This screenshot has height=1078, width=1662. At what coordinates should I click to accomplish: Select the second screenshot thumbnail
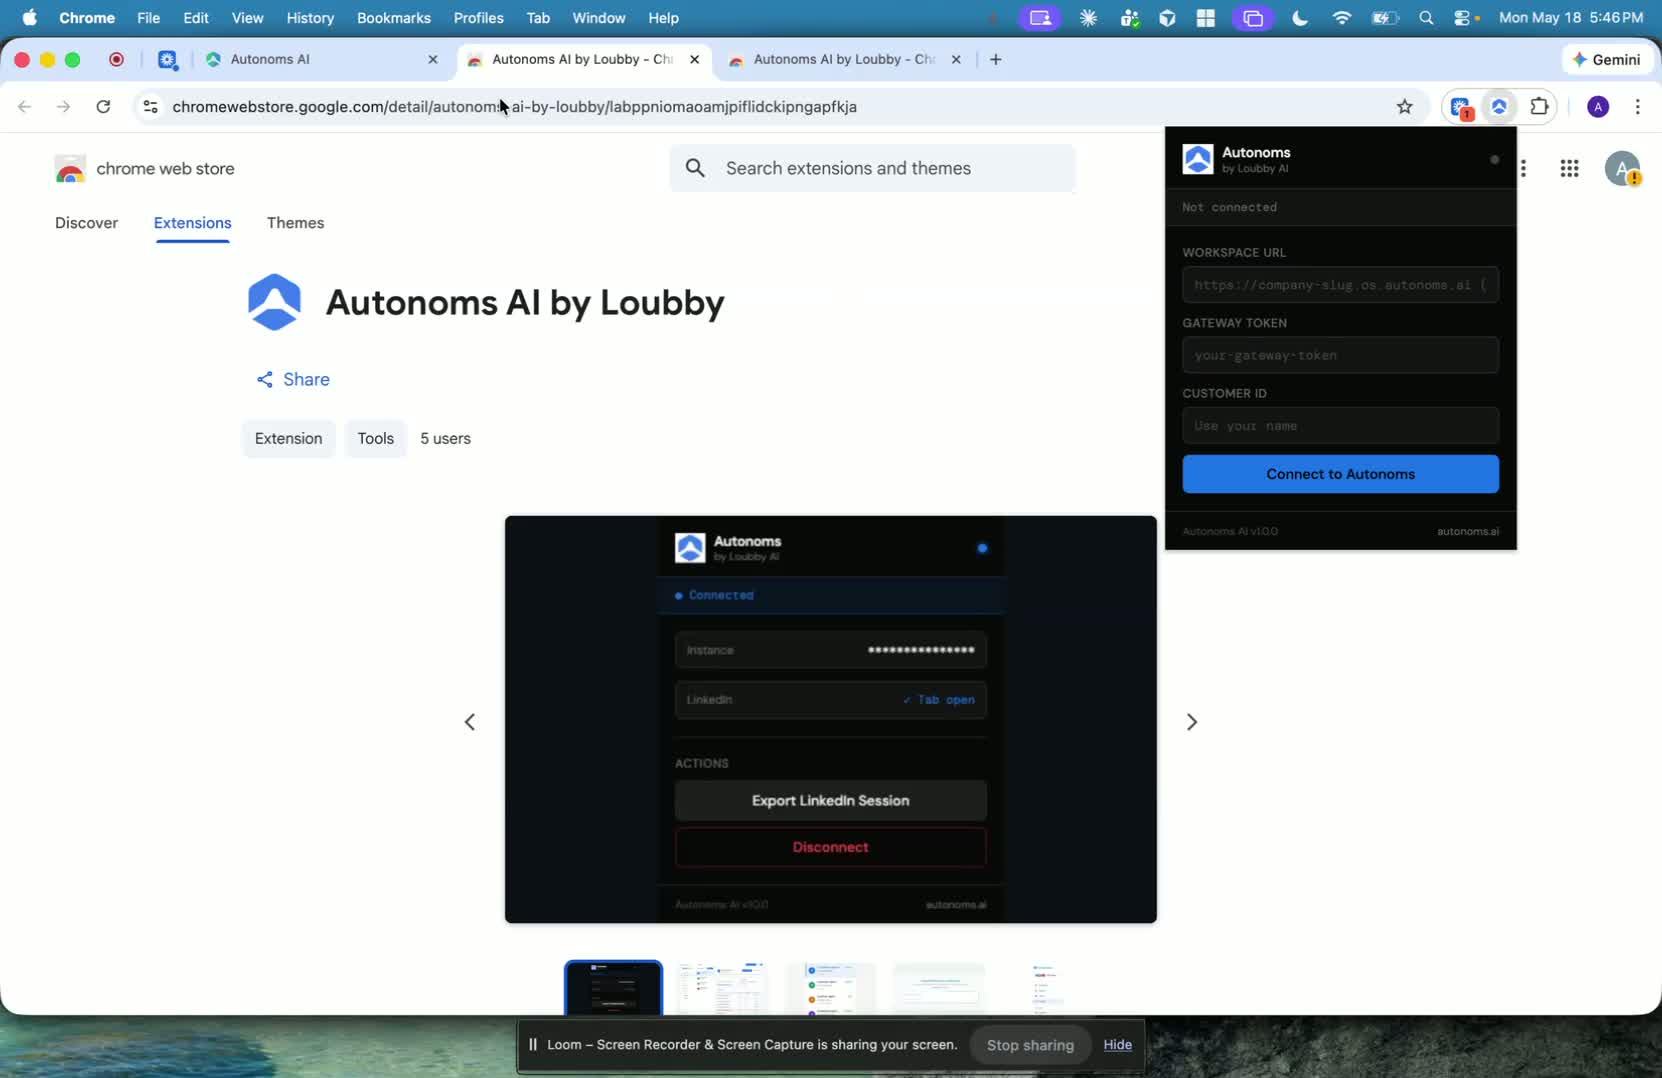tap(722, 988)
